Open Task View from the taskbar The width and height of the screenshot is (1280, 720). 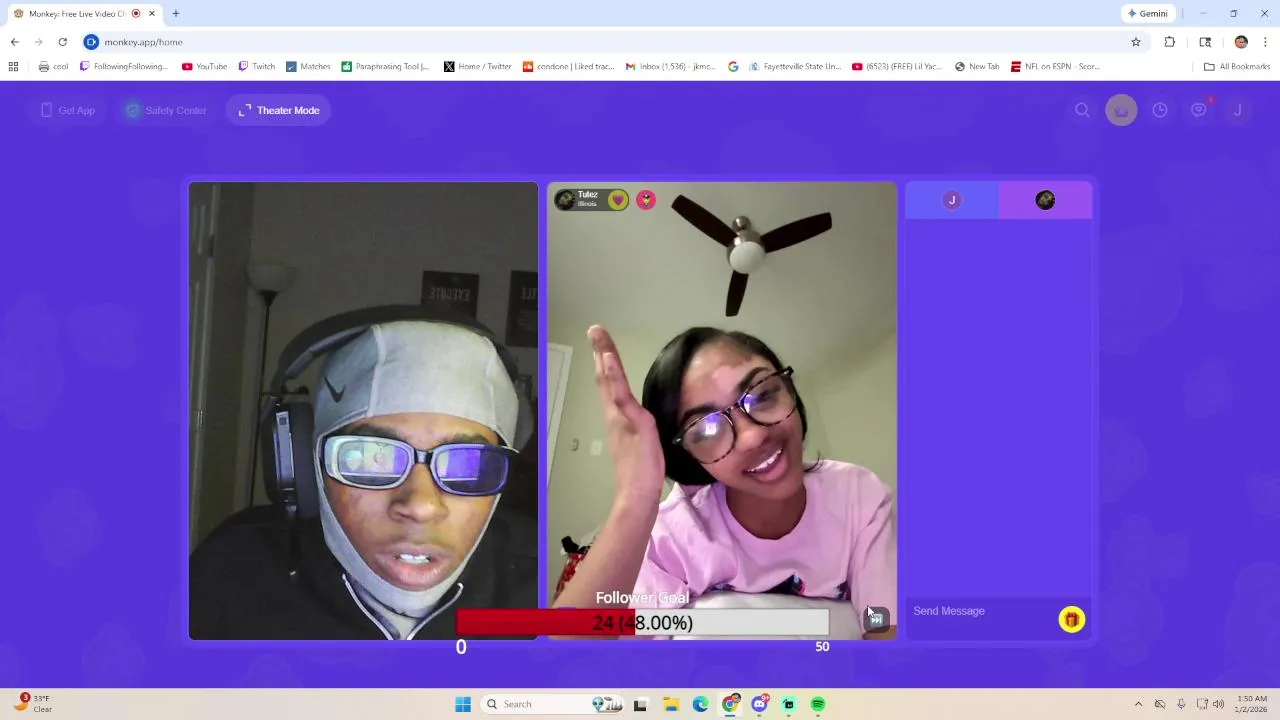click(640, 704)
